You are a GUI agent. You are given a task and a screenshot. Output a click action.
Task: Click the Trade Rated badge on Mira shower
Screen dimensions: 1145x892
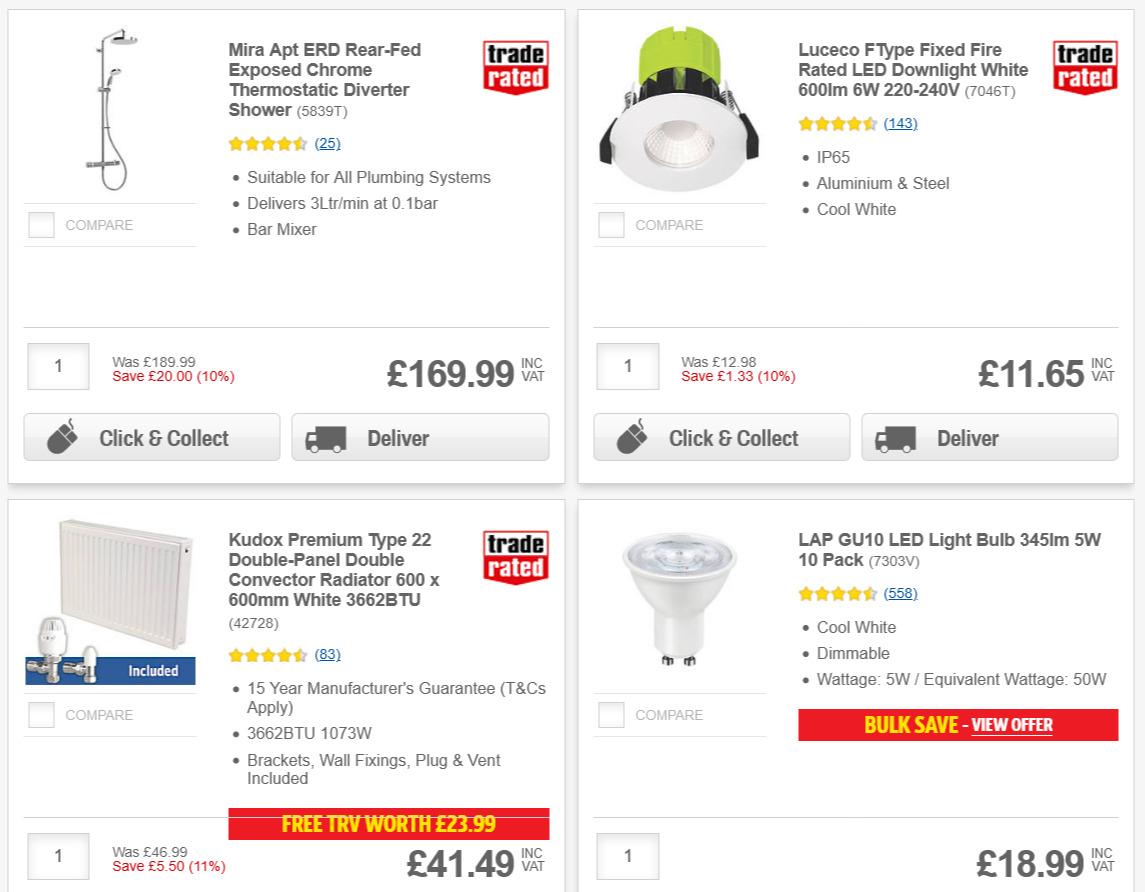515,66
